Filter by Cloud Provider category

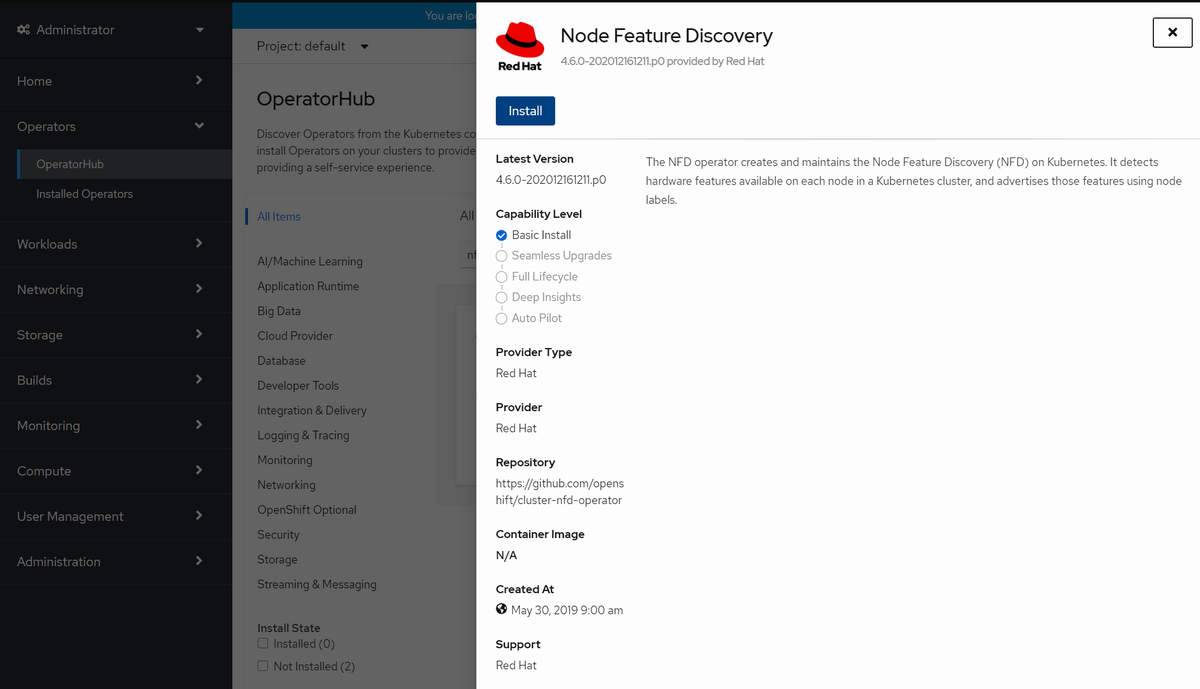pos(295,336)
